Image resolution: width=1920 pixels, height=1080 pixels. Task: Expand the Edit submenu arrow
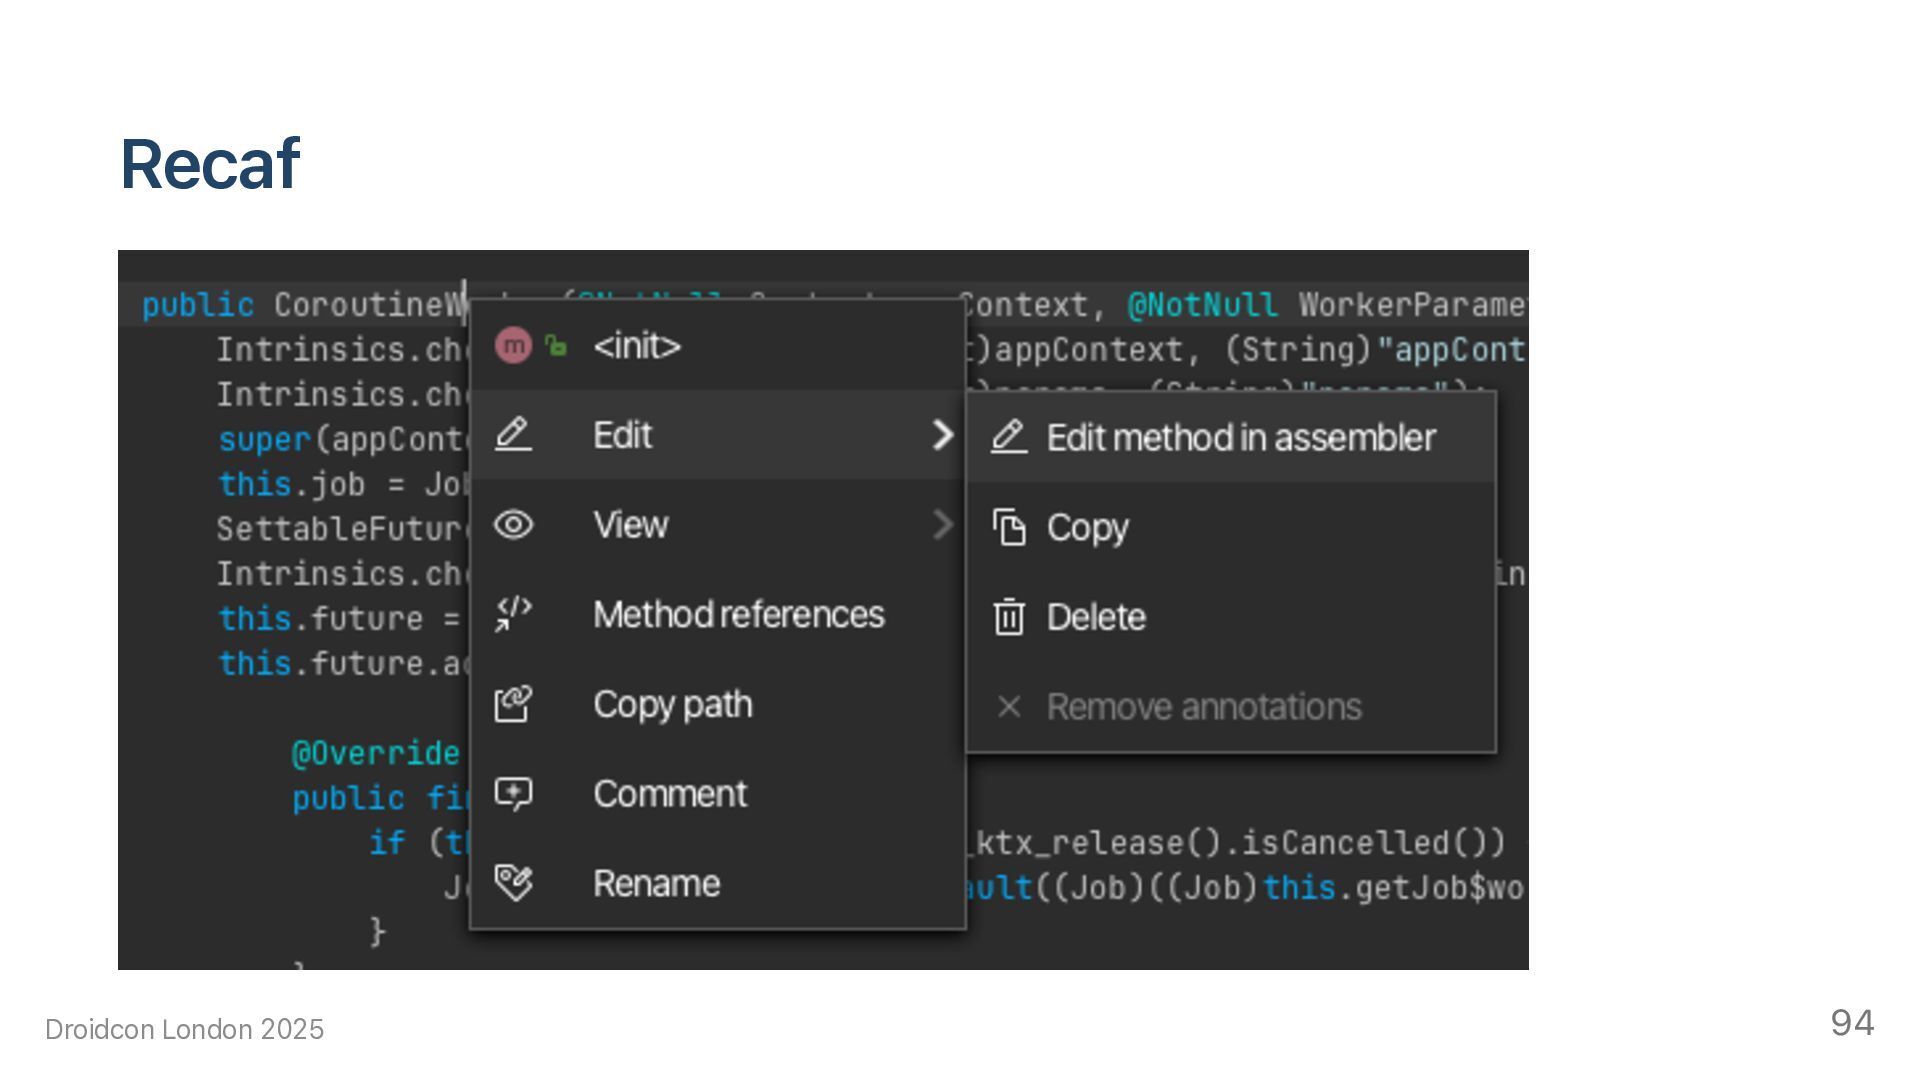point(942,435)
